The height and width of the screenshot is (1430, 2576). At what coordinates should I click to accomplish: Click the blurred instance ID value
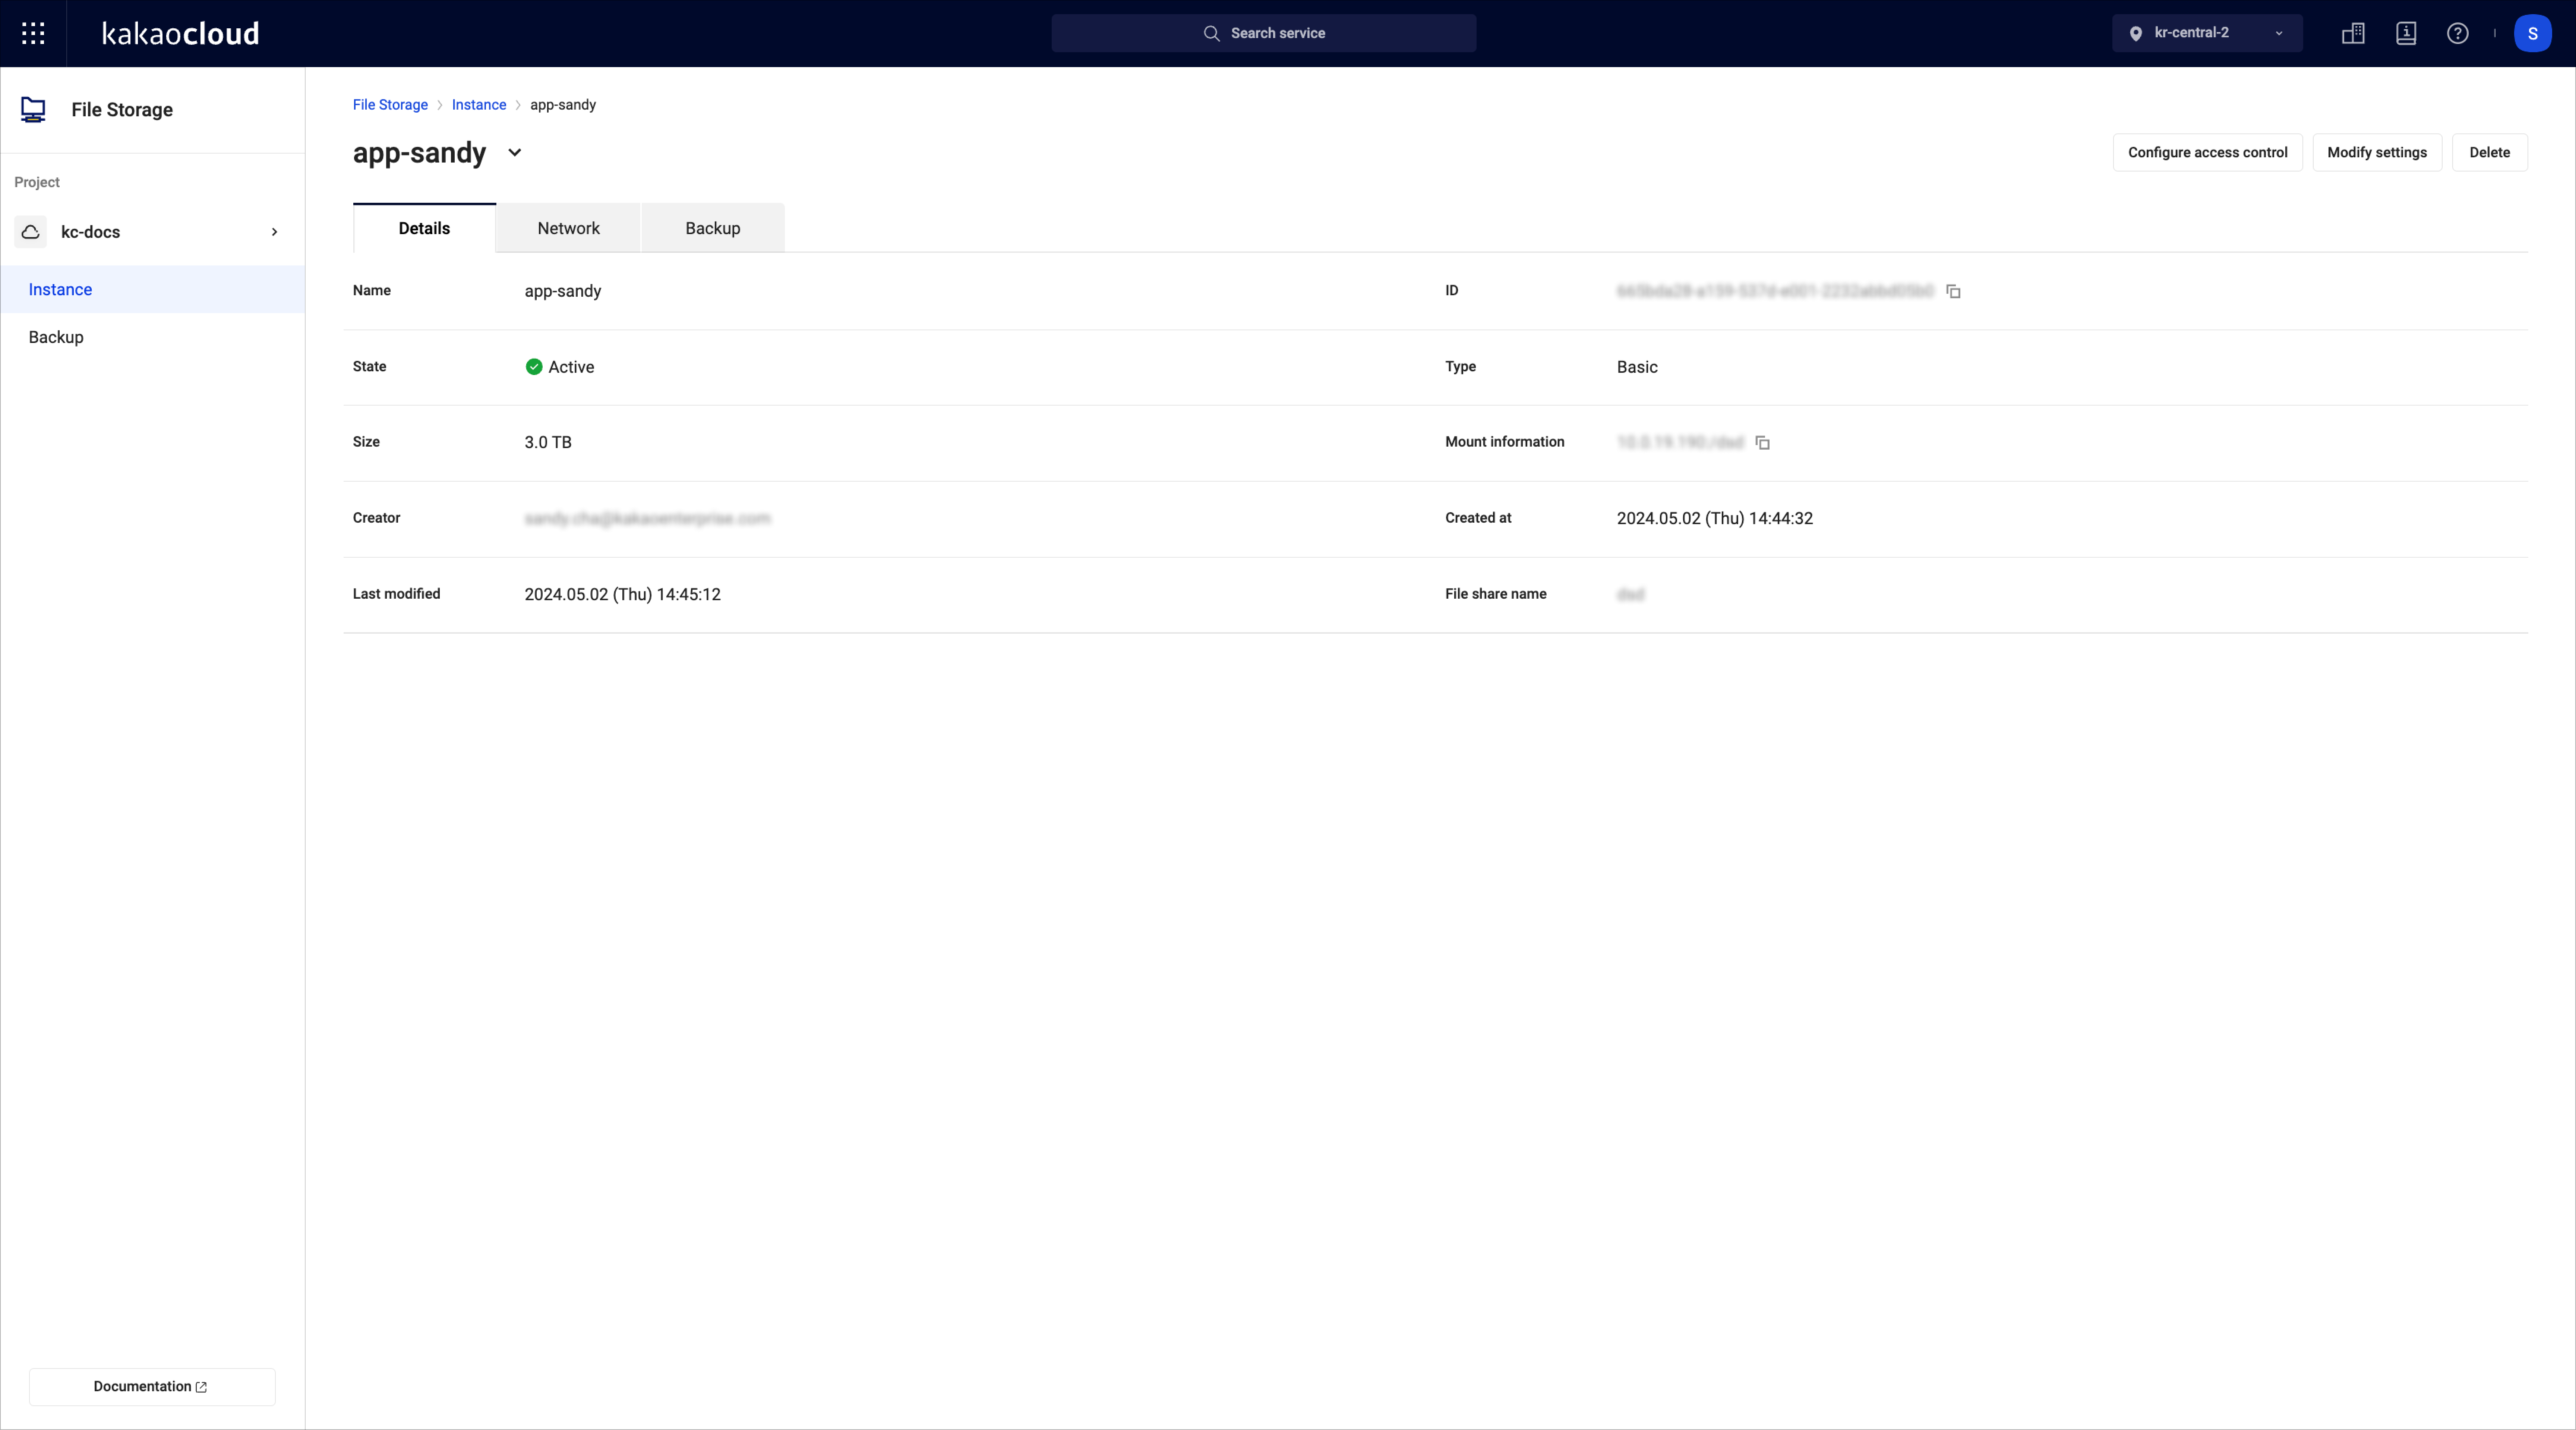[1775, 291]
